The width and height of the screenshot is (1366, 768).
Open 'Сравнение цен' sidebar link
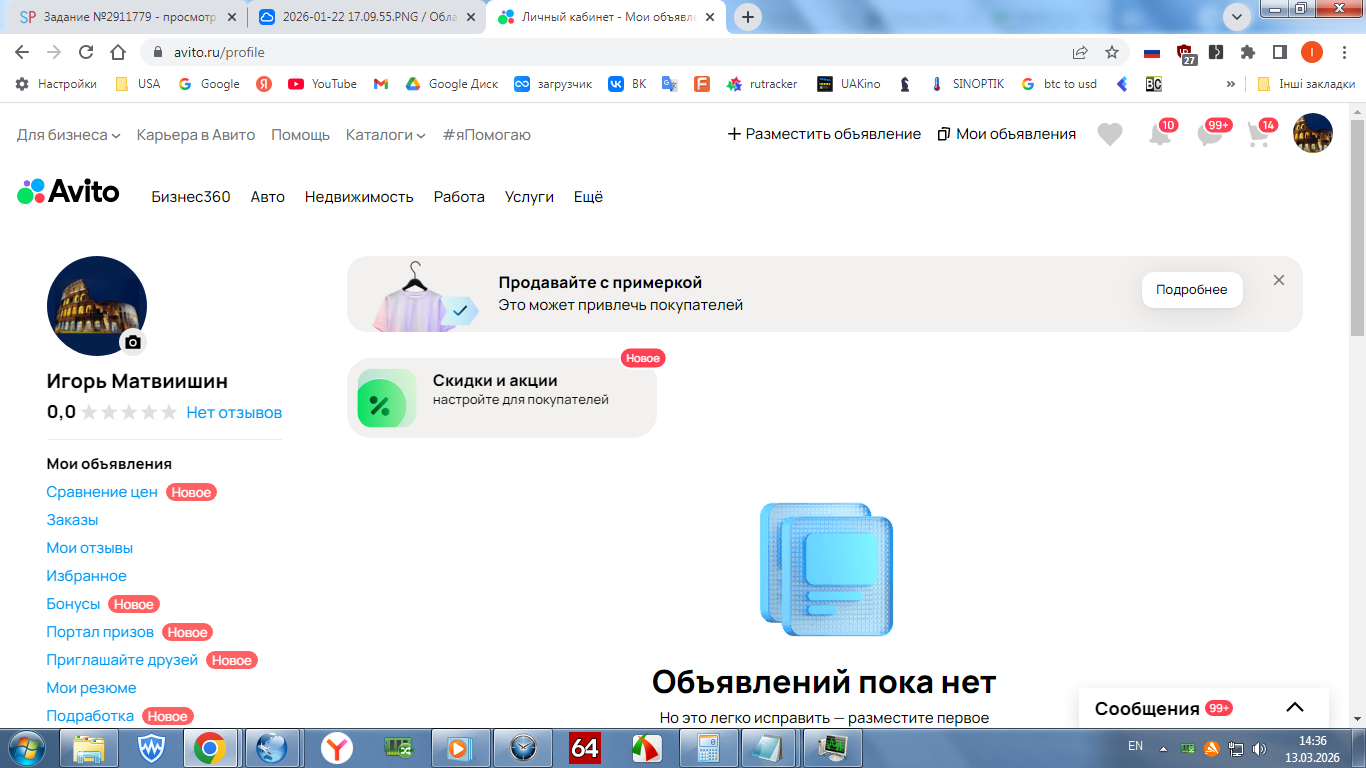(x=102, y=492)
